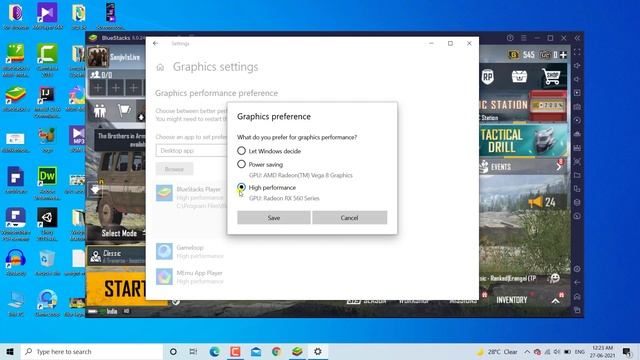Click the Type here to search box
This screenshot has width=640, height=360.
(x=92, y=351)
